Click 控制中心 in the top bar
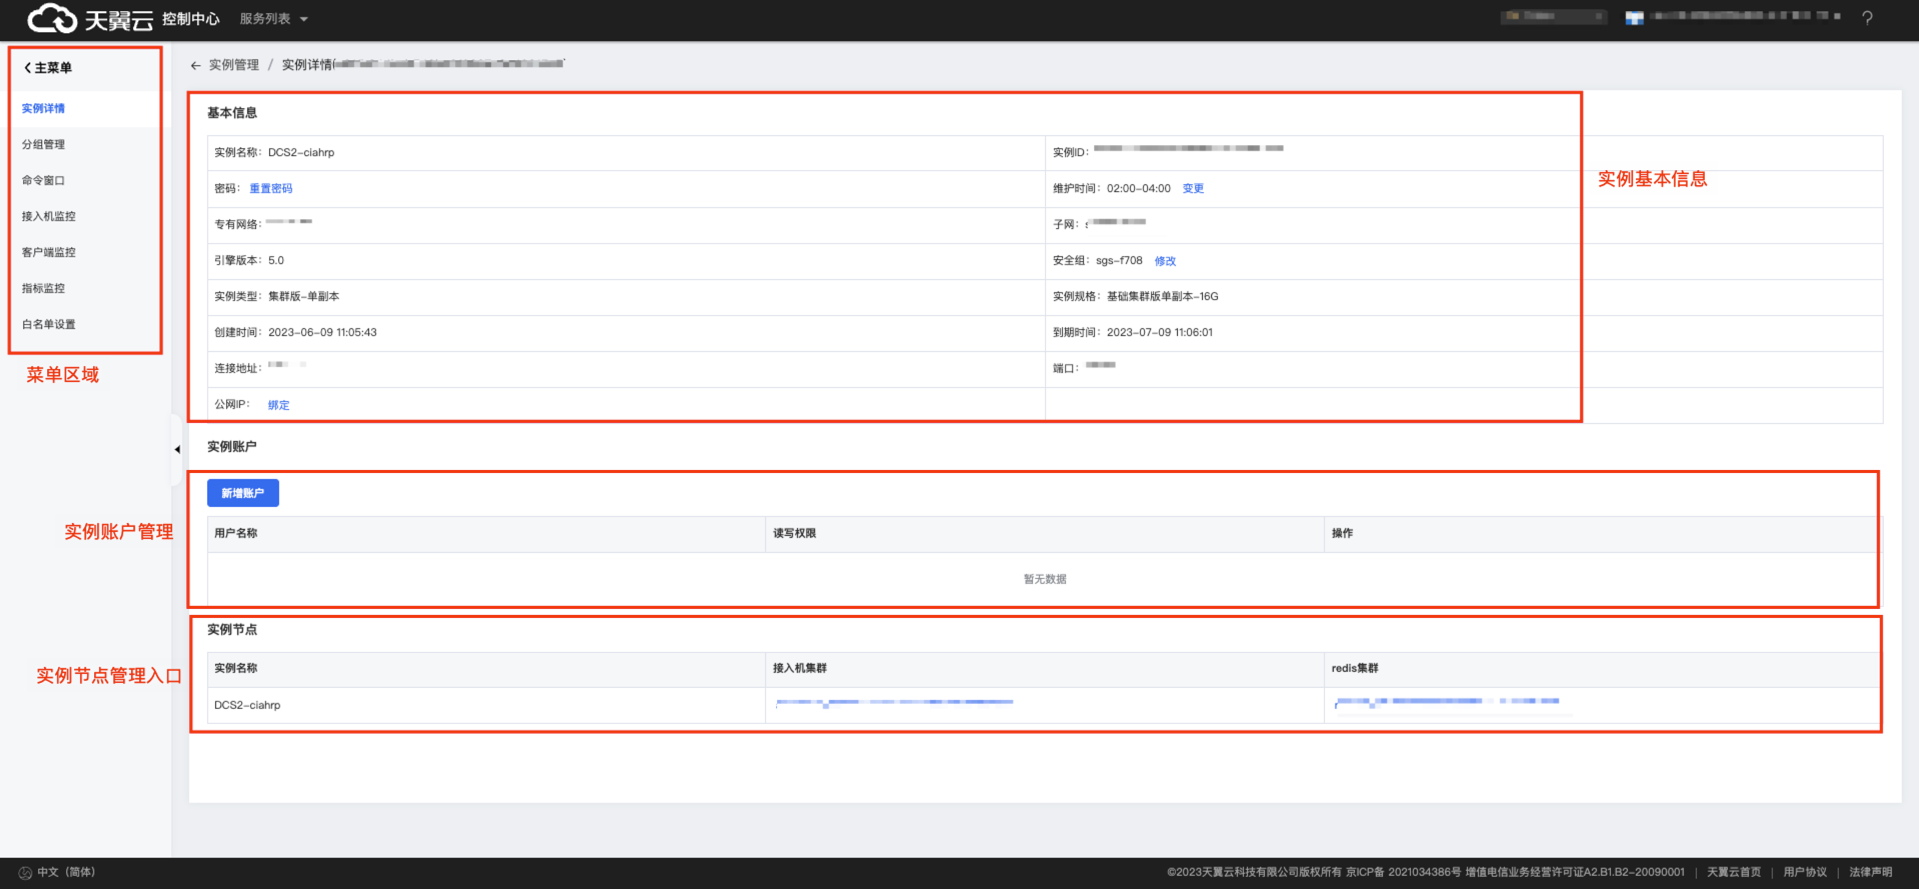1919x889 pixels. [191, 19]
